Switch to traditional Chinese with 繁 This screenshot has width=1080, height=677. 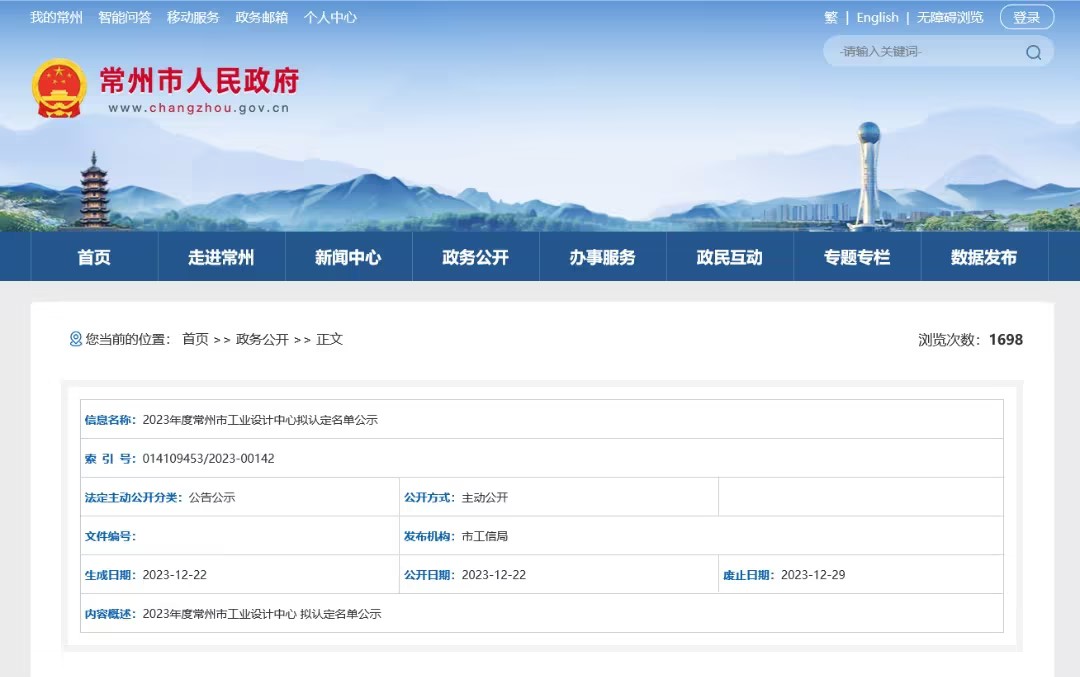(x=831, y=17)
